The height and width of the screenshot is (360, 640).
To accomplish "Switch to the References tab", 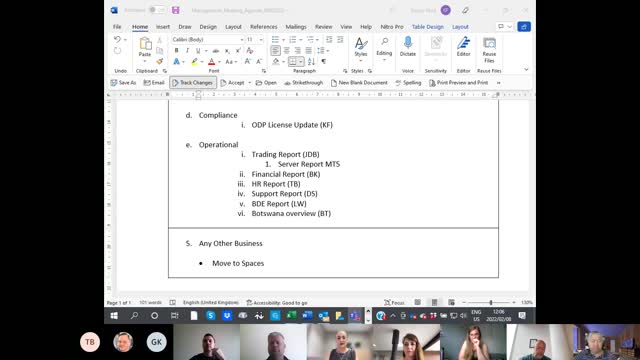I will point(264,27).
